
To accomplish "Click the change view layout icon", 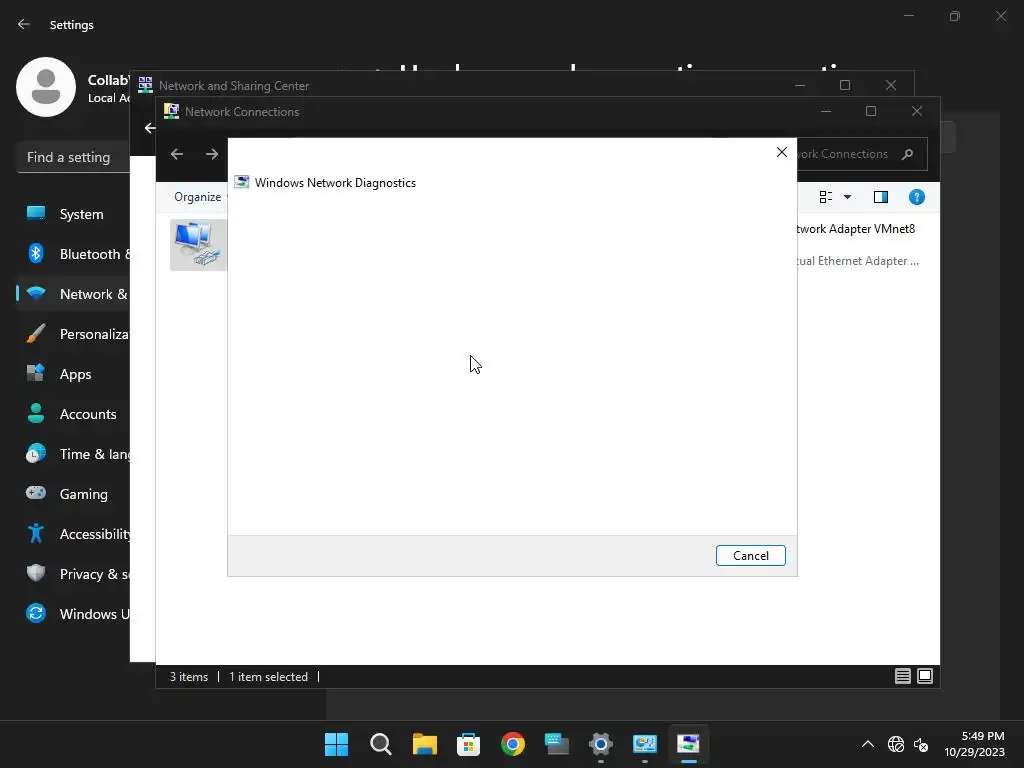I will pyautogui.click(x=825, y=197).
